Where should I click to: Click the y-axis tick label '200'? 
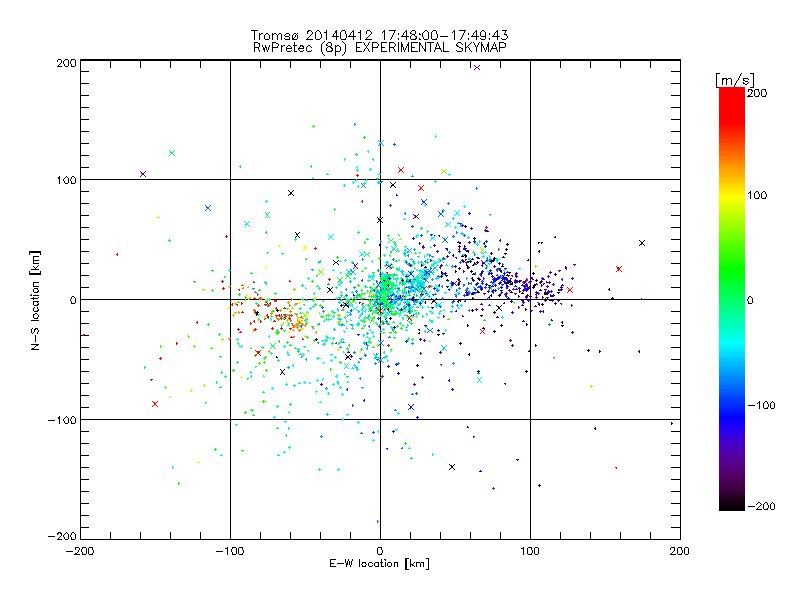pyautogui.click(x=66, y=63)
